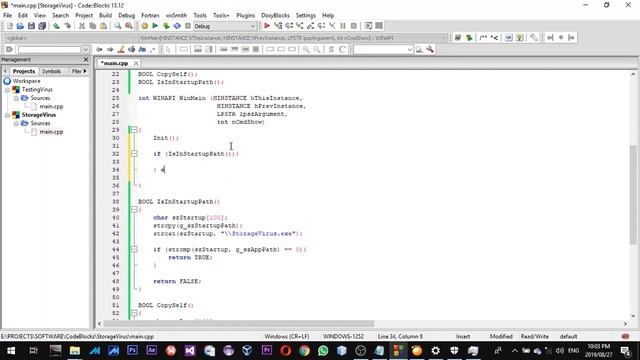The height and width of the screenshot is (360, 640).
Task: Open the Build menu
Action: click(x=105, y=15)
